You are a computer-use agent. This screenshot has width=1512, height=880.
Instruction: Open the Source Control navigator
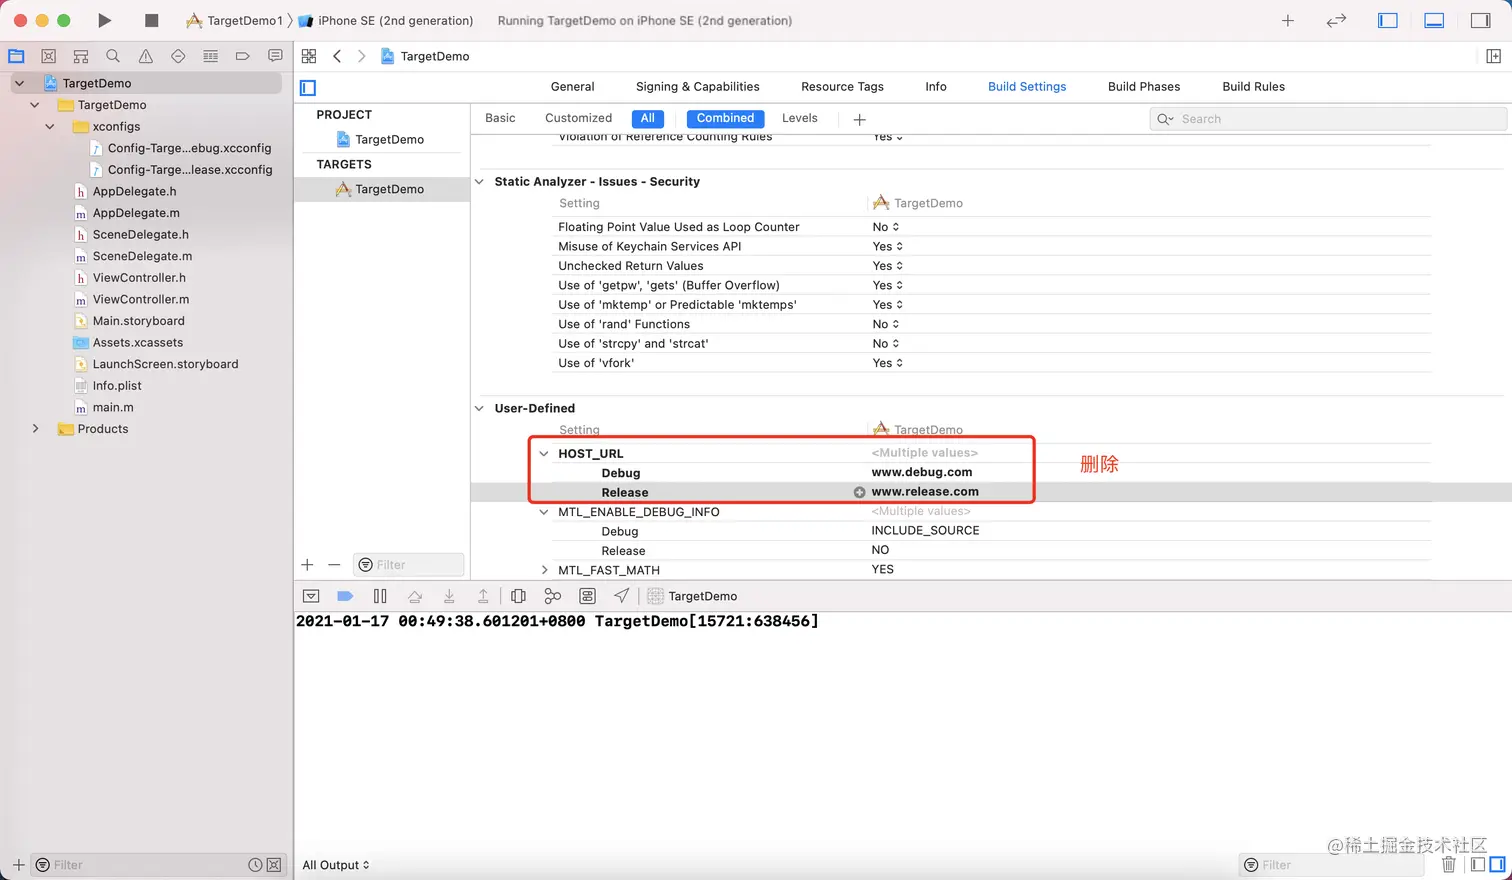click(x=48, y=56)
